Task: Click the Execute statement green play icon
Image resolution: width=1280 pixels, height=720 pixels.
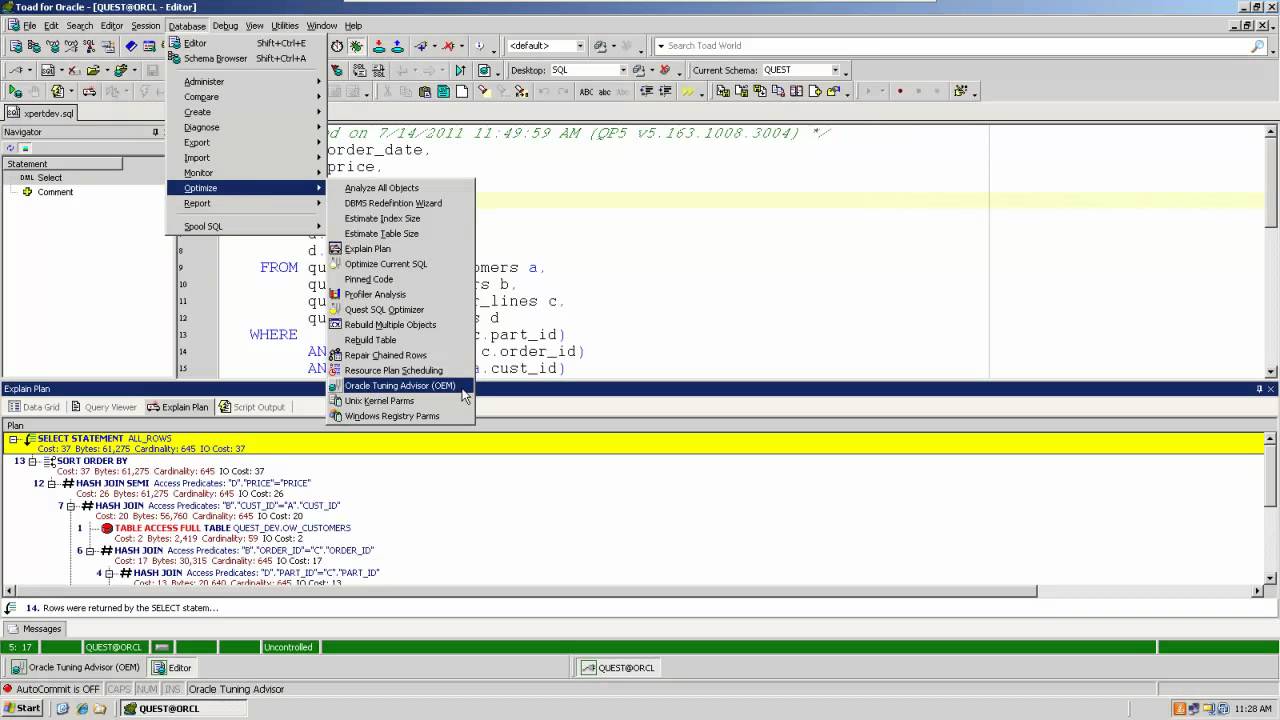Action: (x=15, y=91)
